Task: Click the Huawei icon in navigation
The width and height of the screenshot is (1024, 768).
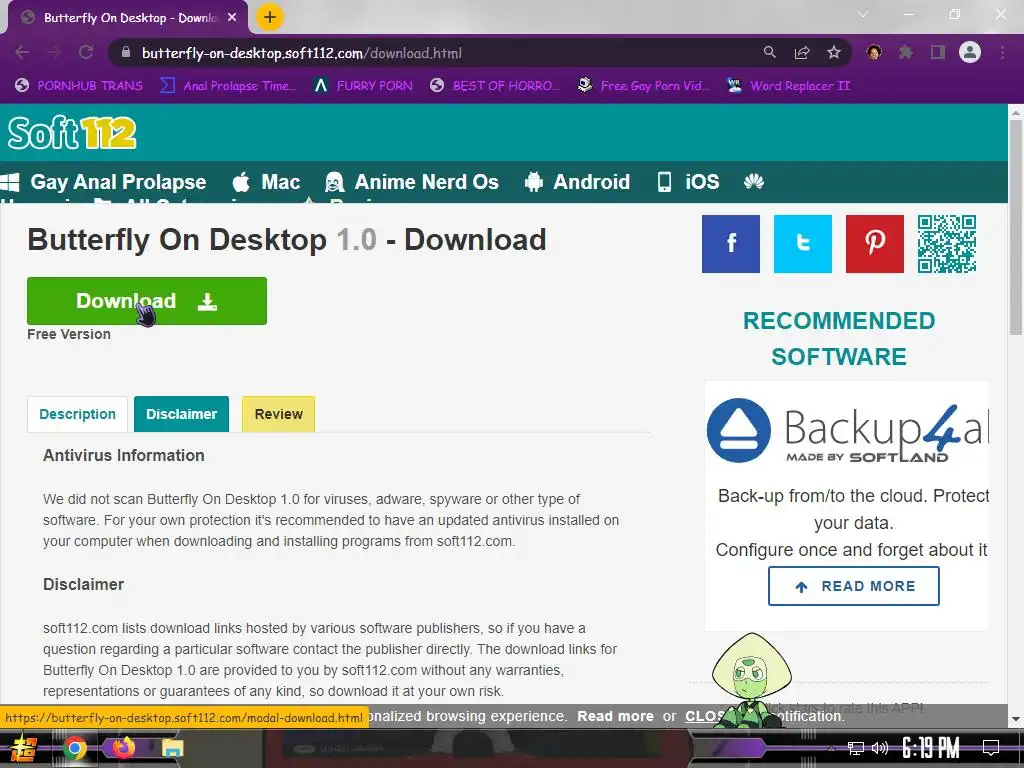Action: (754, 182)
